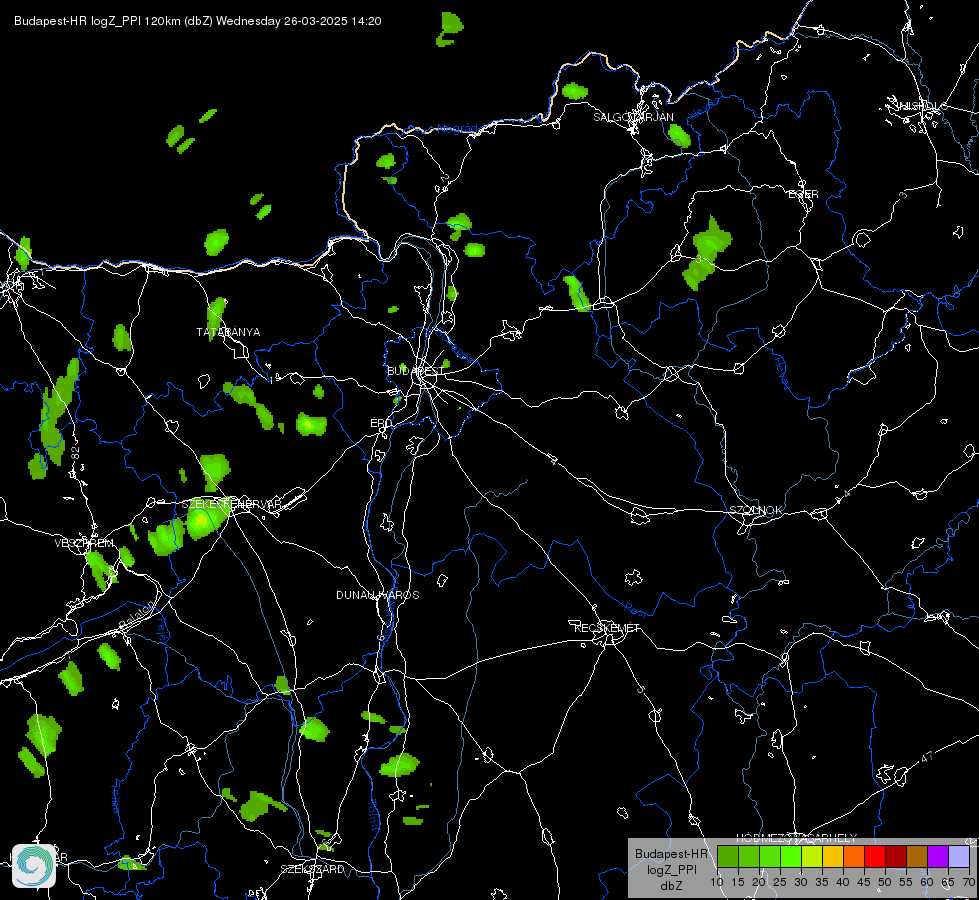The height and width of the screenshot is (900, 979).
Task: Select the brown 55-60 dBZ legend swatch
Action: click(x=917, y=856)
